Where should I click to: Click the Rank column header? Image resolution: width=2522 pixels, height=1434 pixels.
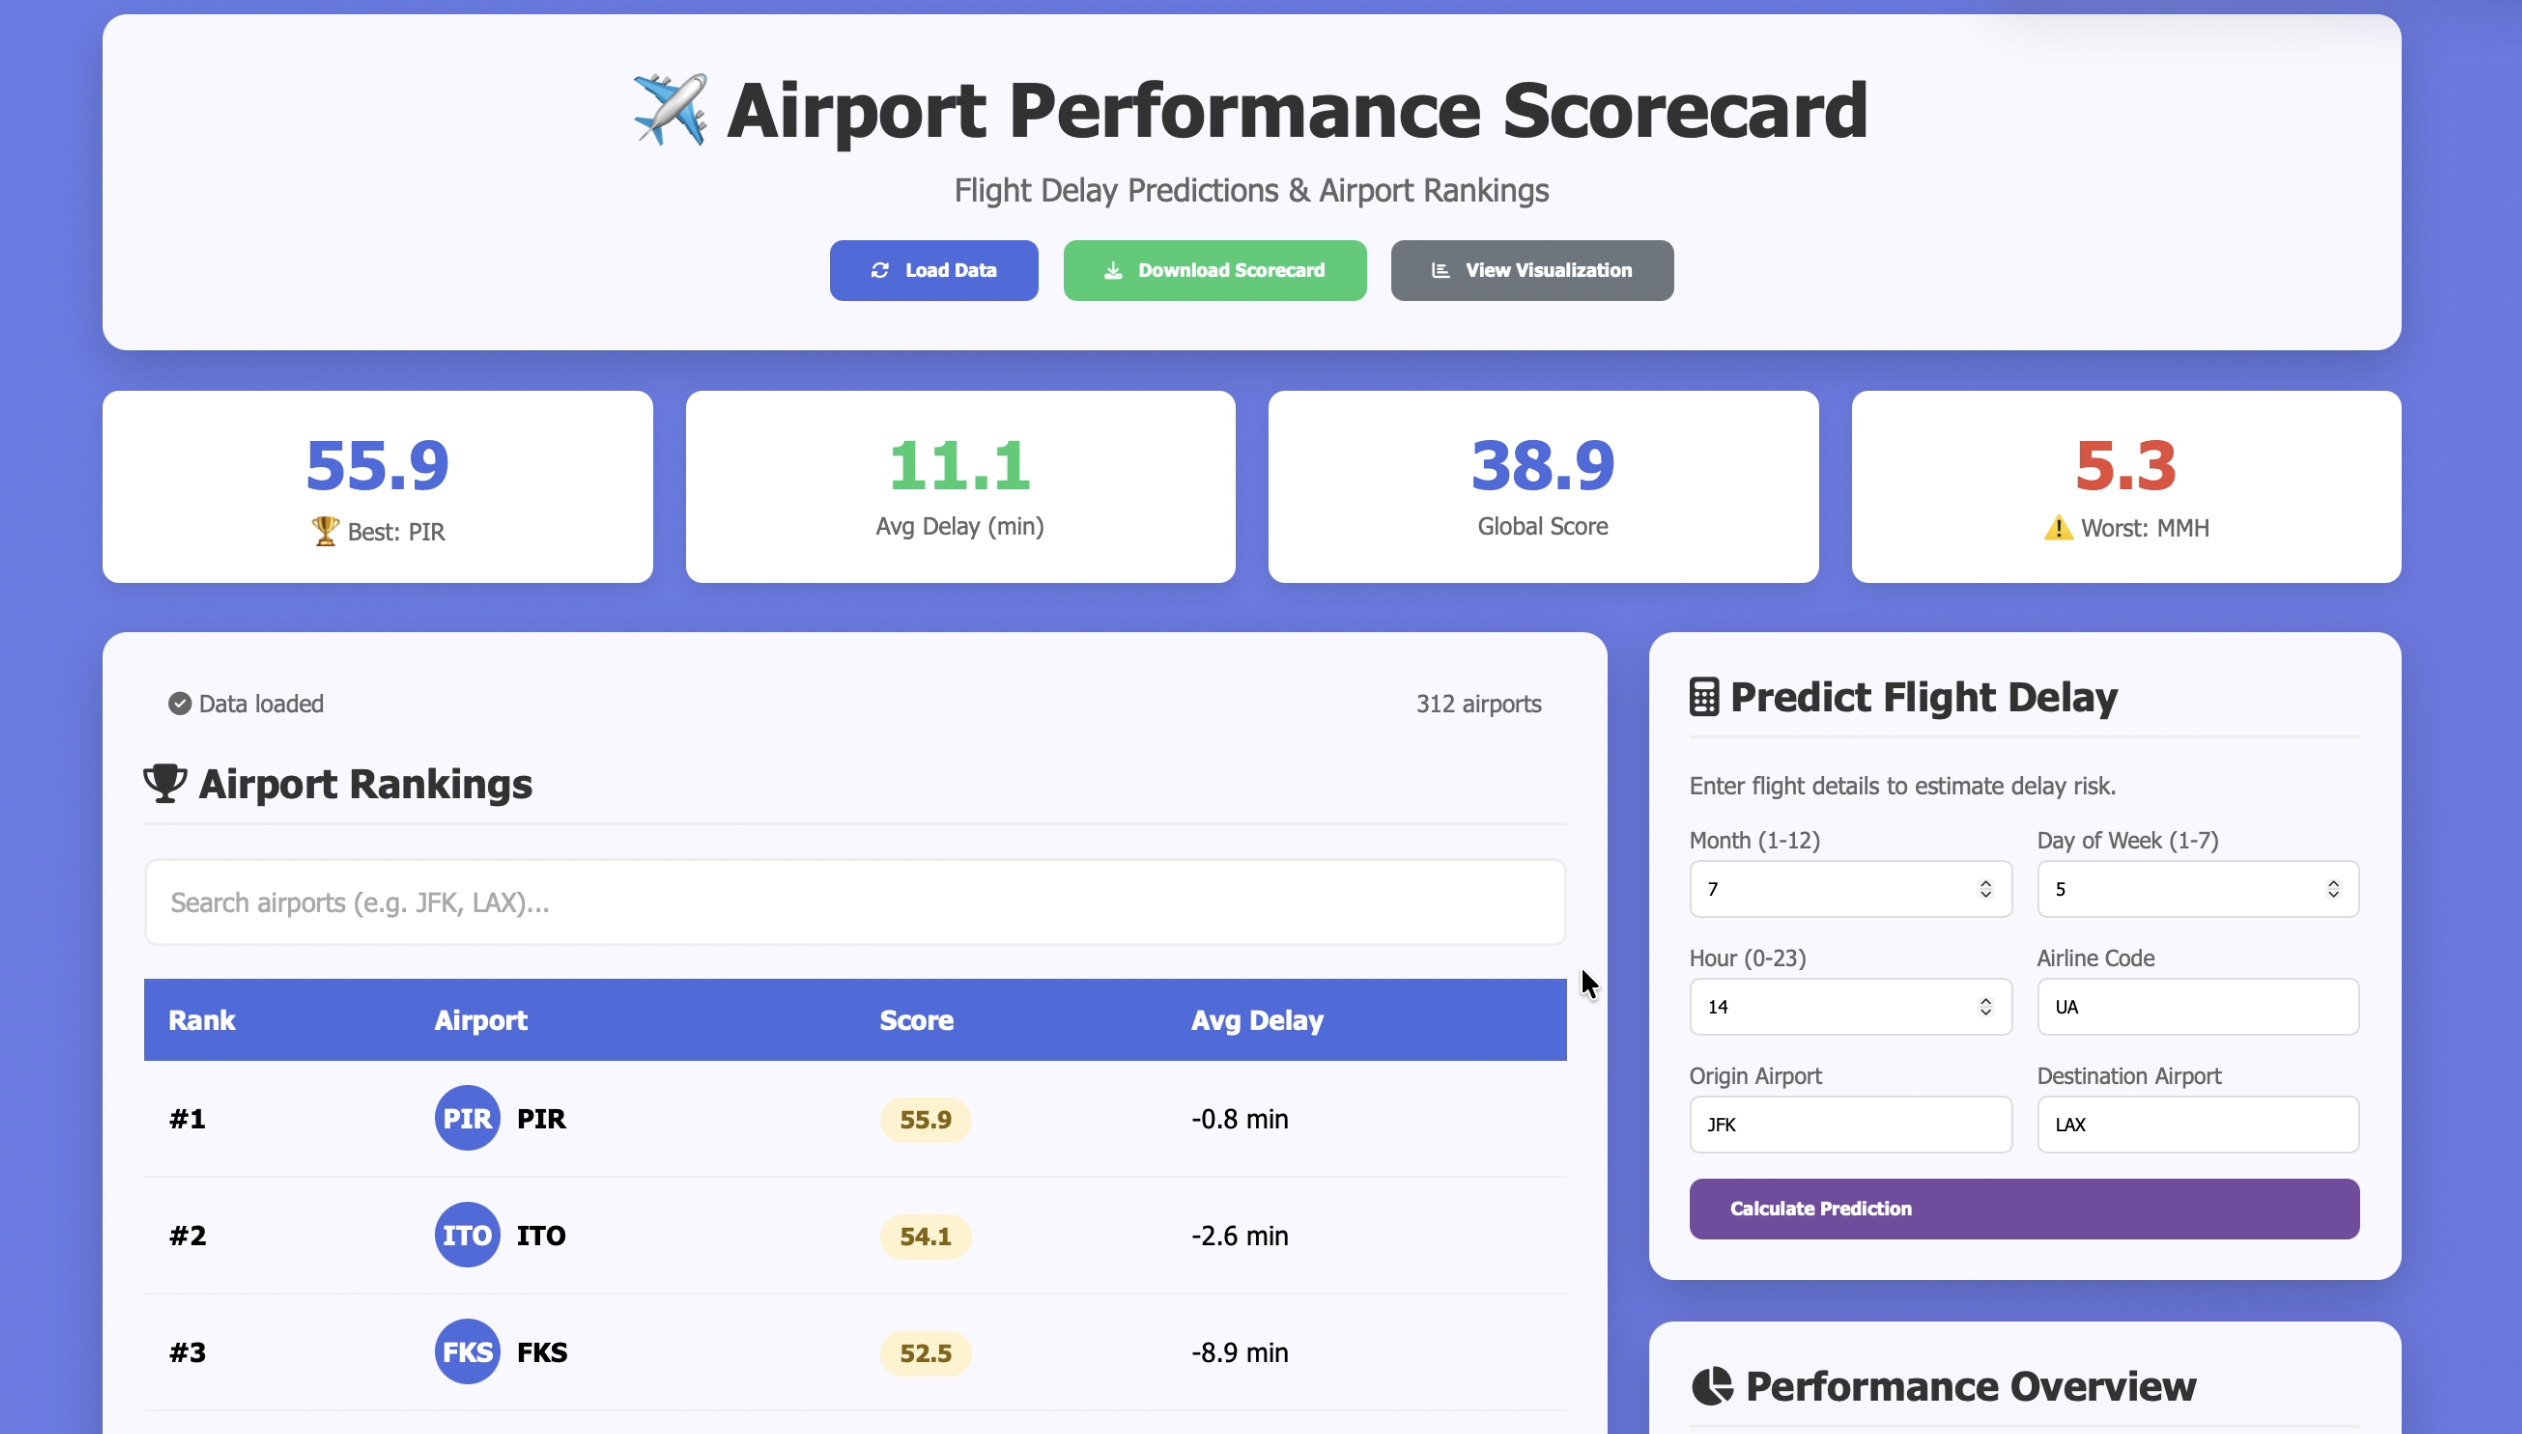click(202, 1020)
